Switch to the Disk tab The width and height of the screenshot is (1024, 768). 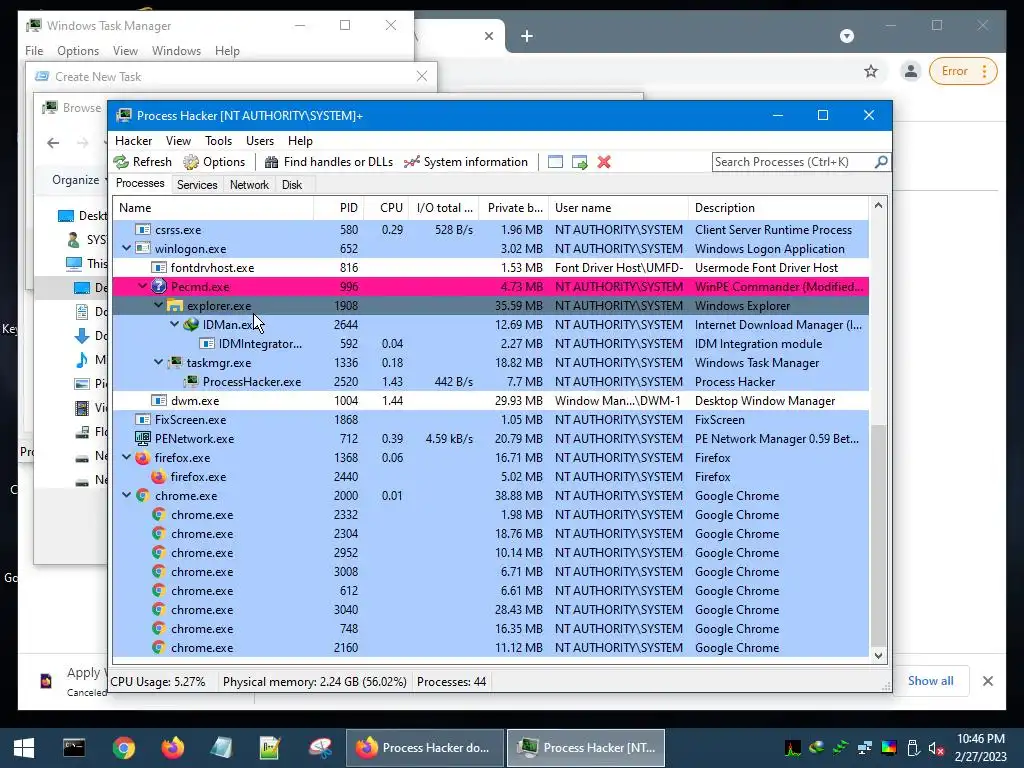(292, 185)
